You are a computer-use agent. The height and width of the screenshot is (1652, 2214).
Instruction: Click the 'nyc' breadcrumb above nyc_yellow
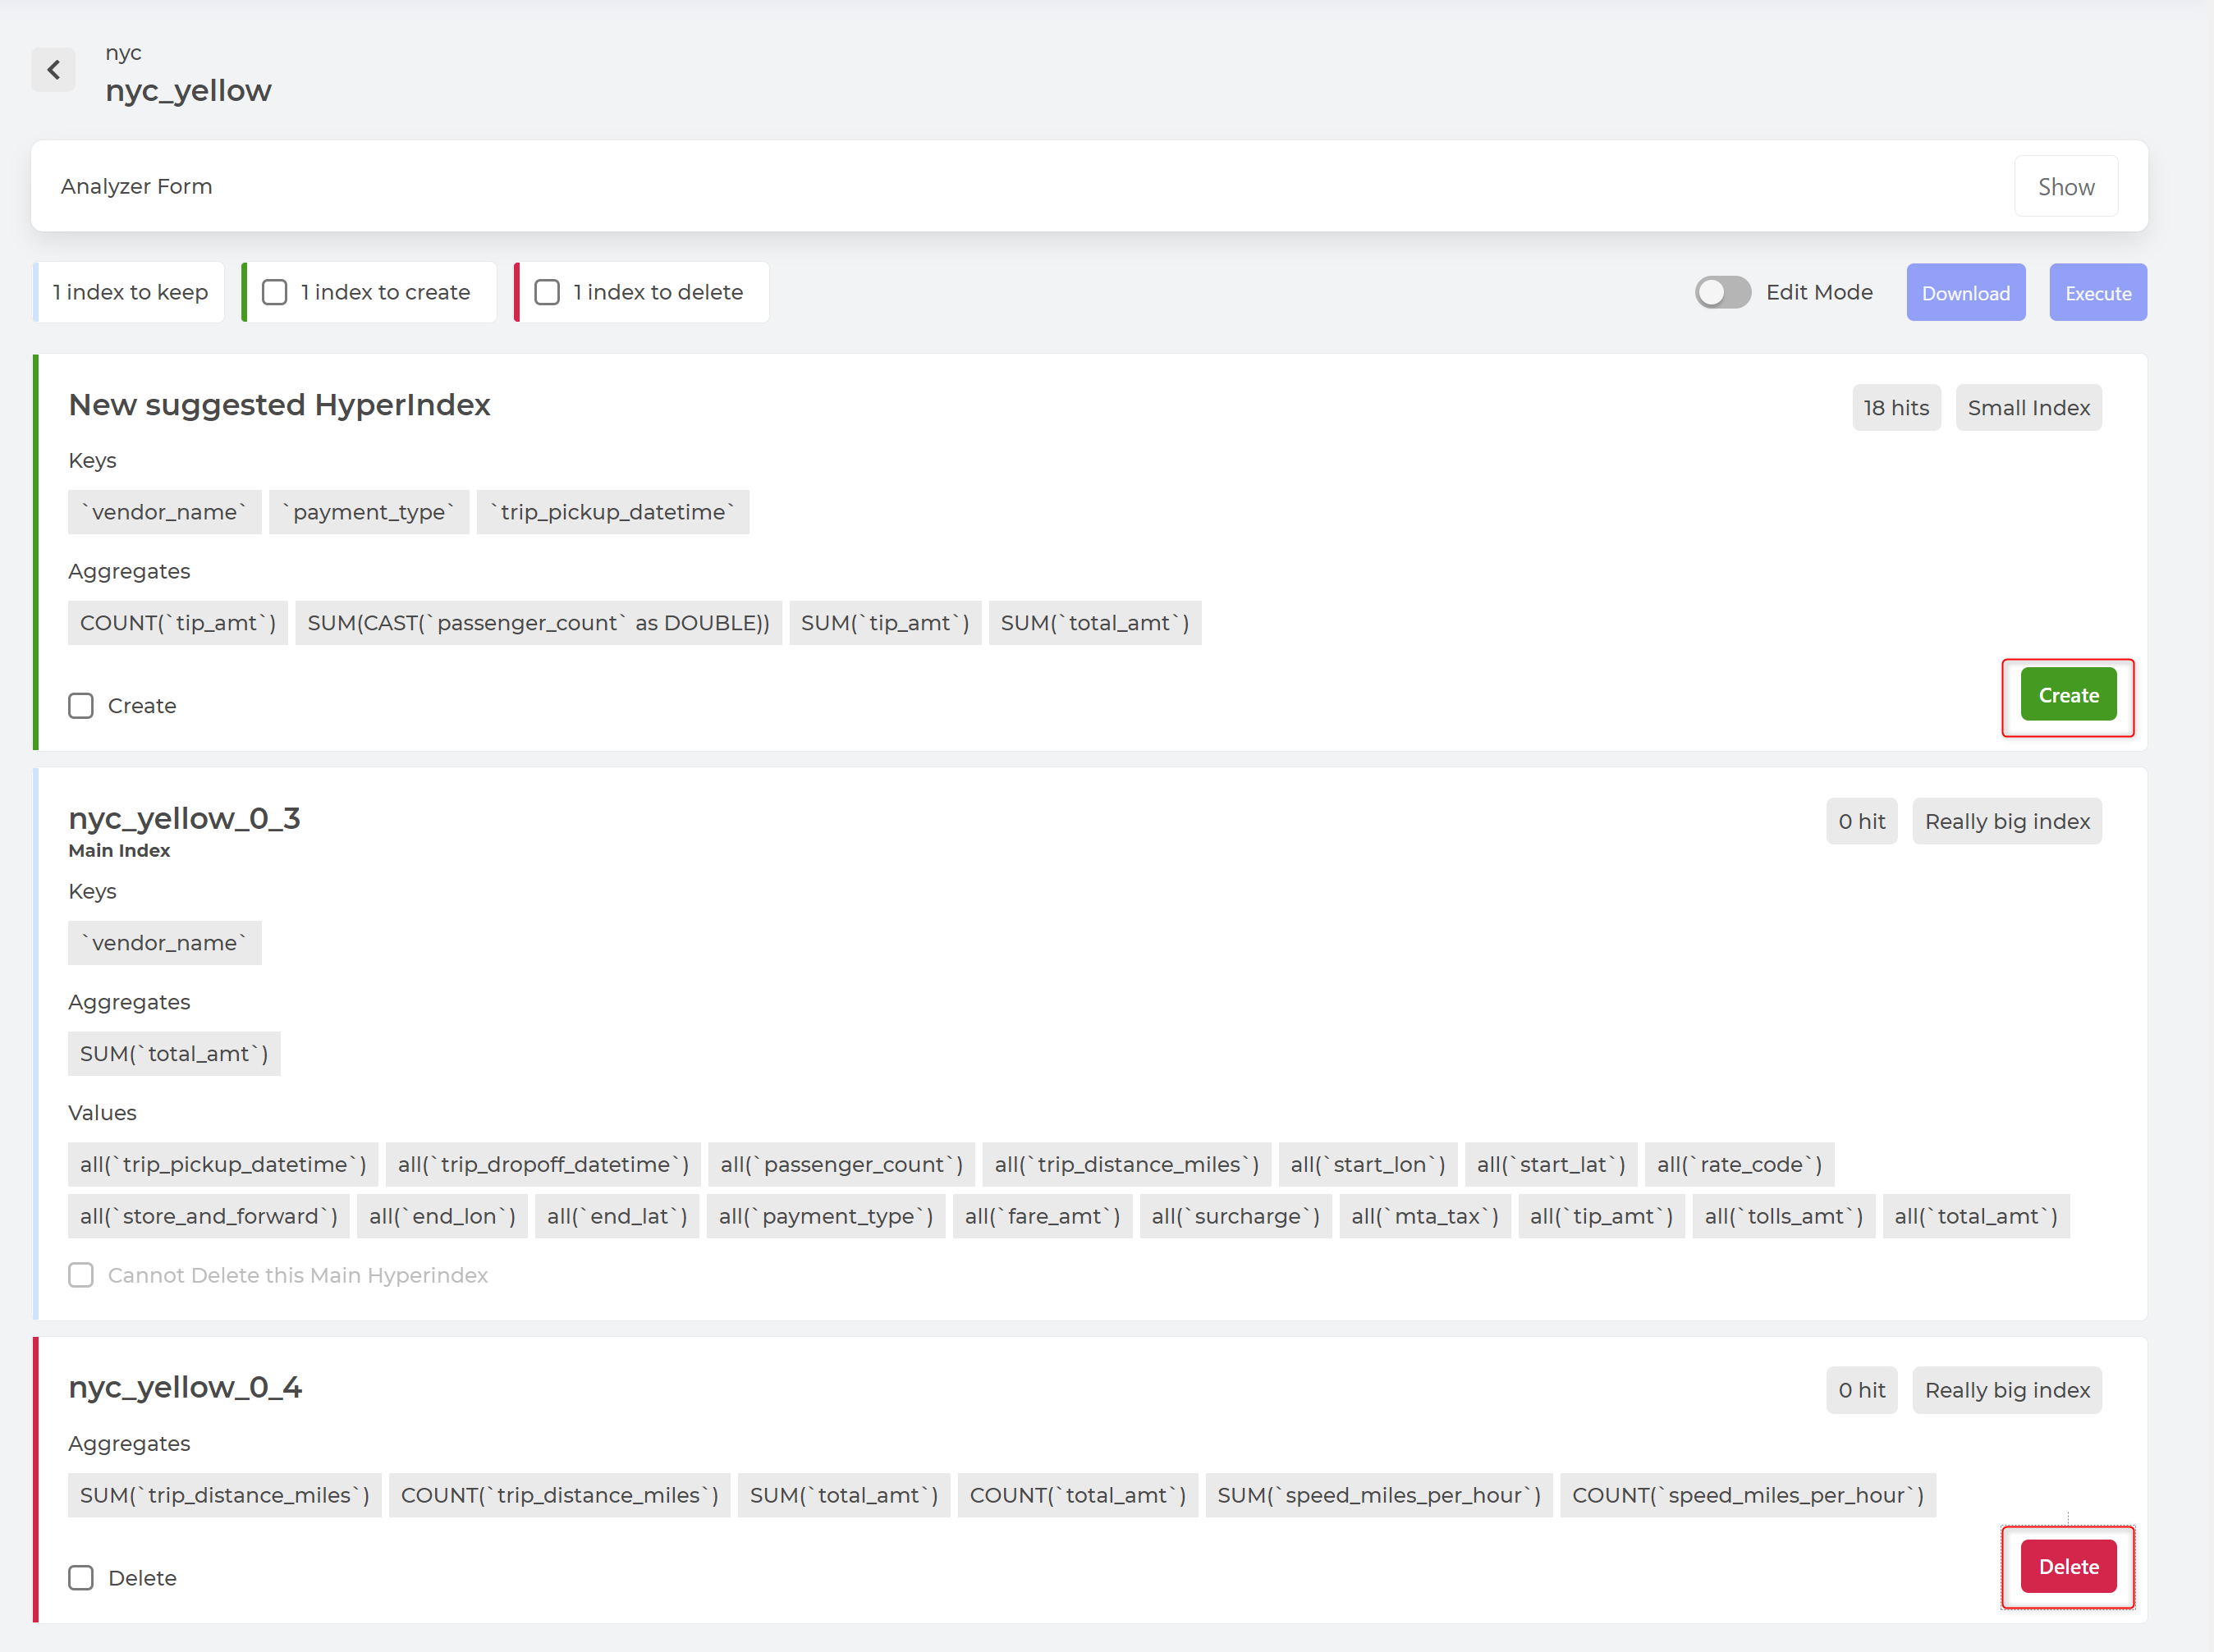click(x=124, y=53)
